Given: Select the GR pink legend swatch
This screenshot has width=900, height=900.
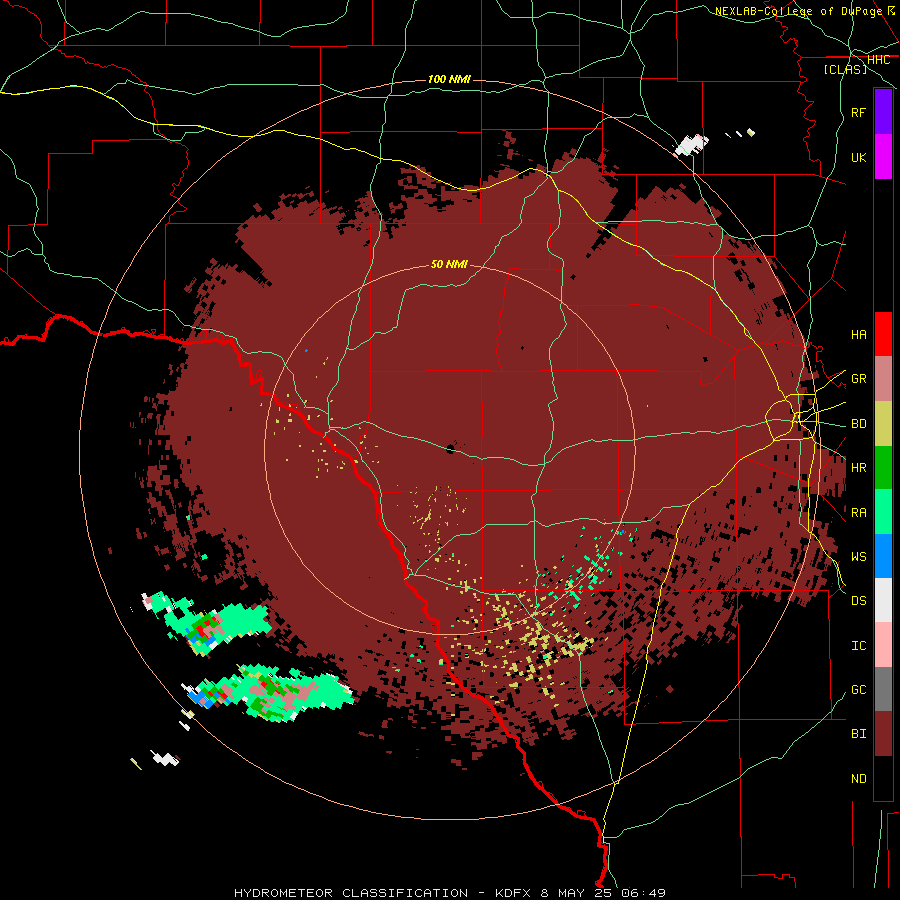Looking at the screenshot, I should (x=883, y=379).
